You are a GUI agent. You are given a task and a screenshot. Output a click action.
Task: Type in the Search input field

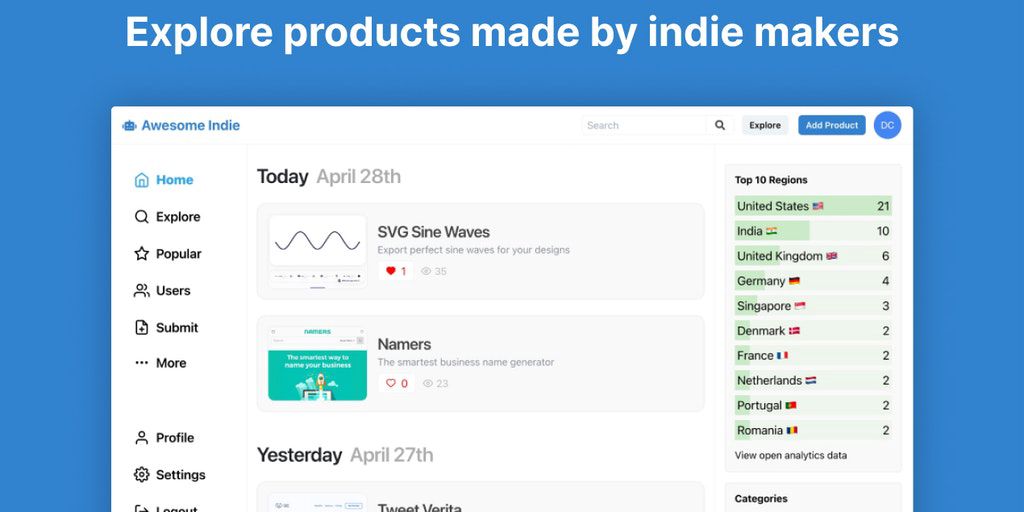[643, 125]
